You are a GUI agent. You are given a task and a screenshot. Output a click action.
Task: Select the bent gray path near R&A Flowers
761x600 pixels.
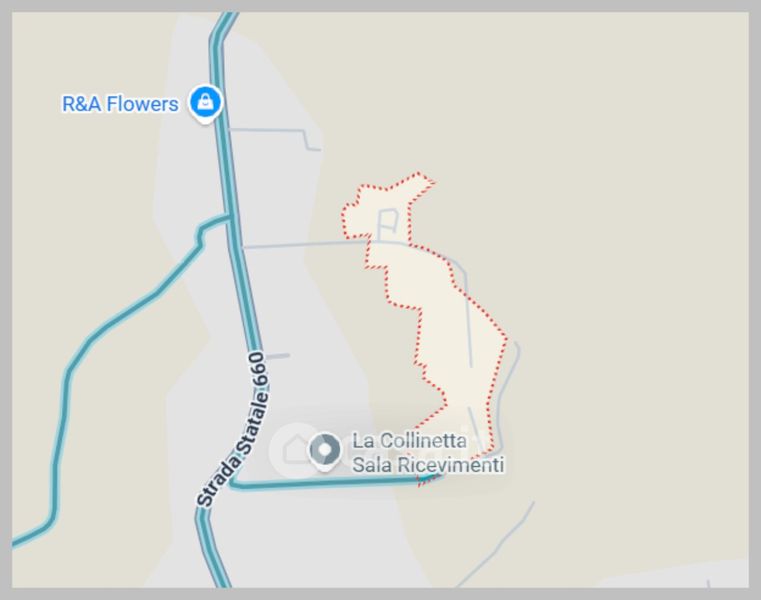tap(275, 139)
